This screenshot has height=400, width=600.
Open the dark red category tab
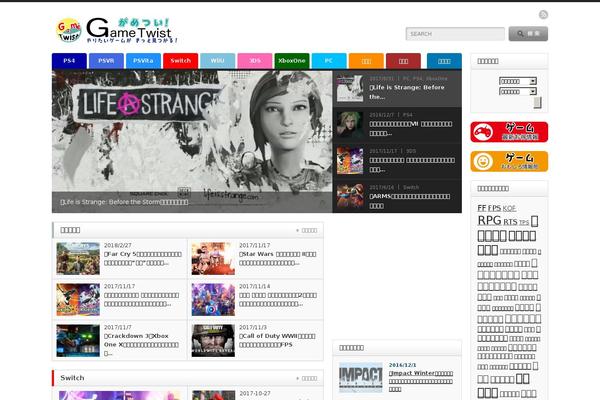[403, 61]
